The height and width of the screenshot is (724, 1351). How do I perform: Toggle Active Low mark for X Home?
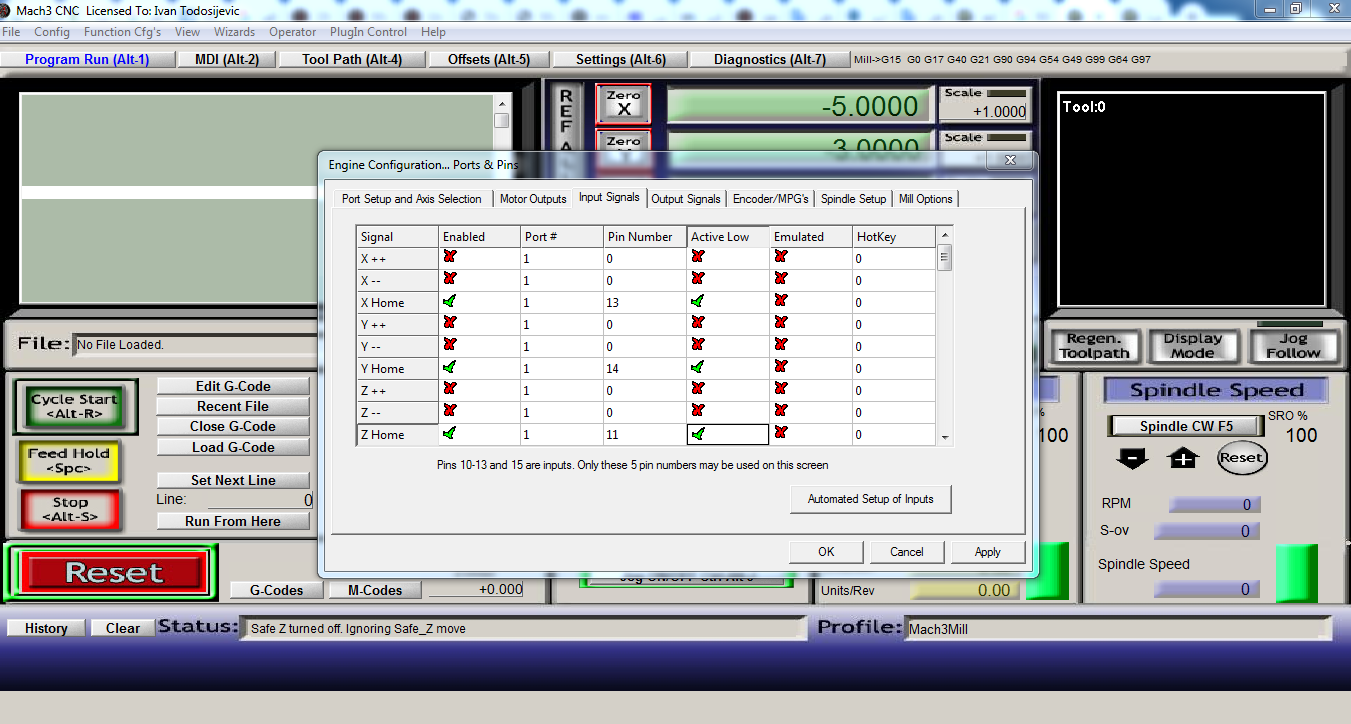click(698, 301)
